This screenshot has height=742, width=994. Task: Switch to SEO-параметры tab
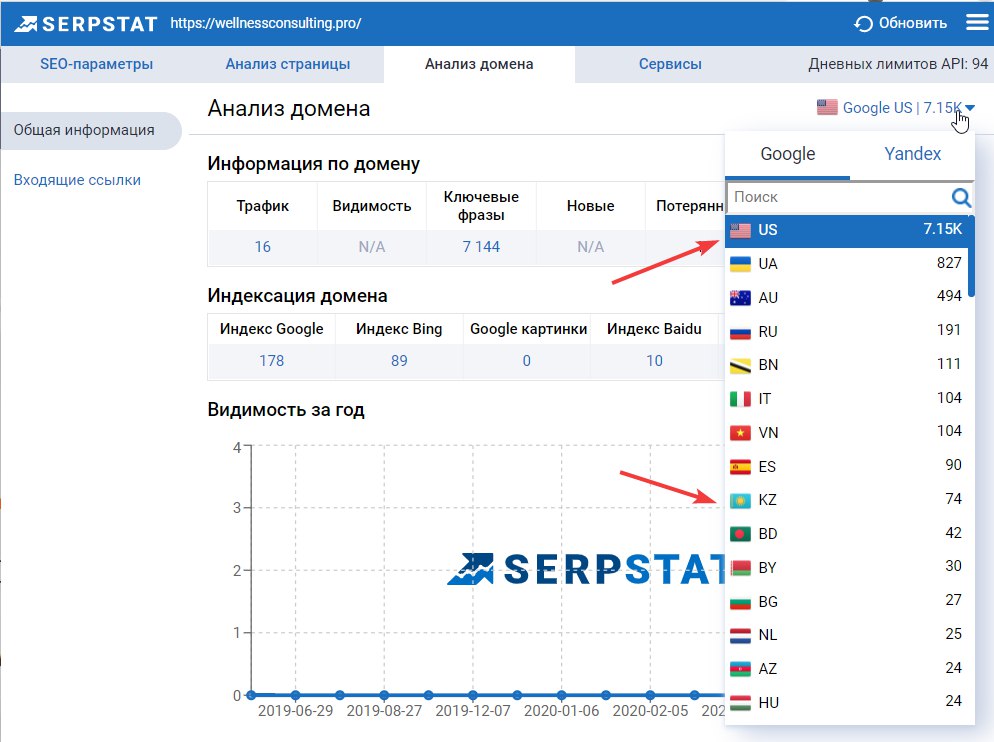96,64
